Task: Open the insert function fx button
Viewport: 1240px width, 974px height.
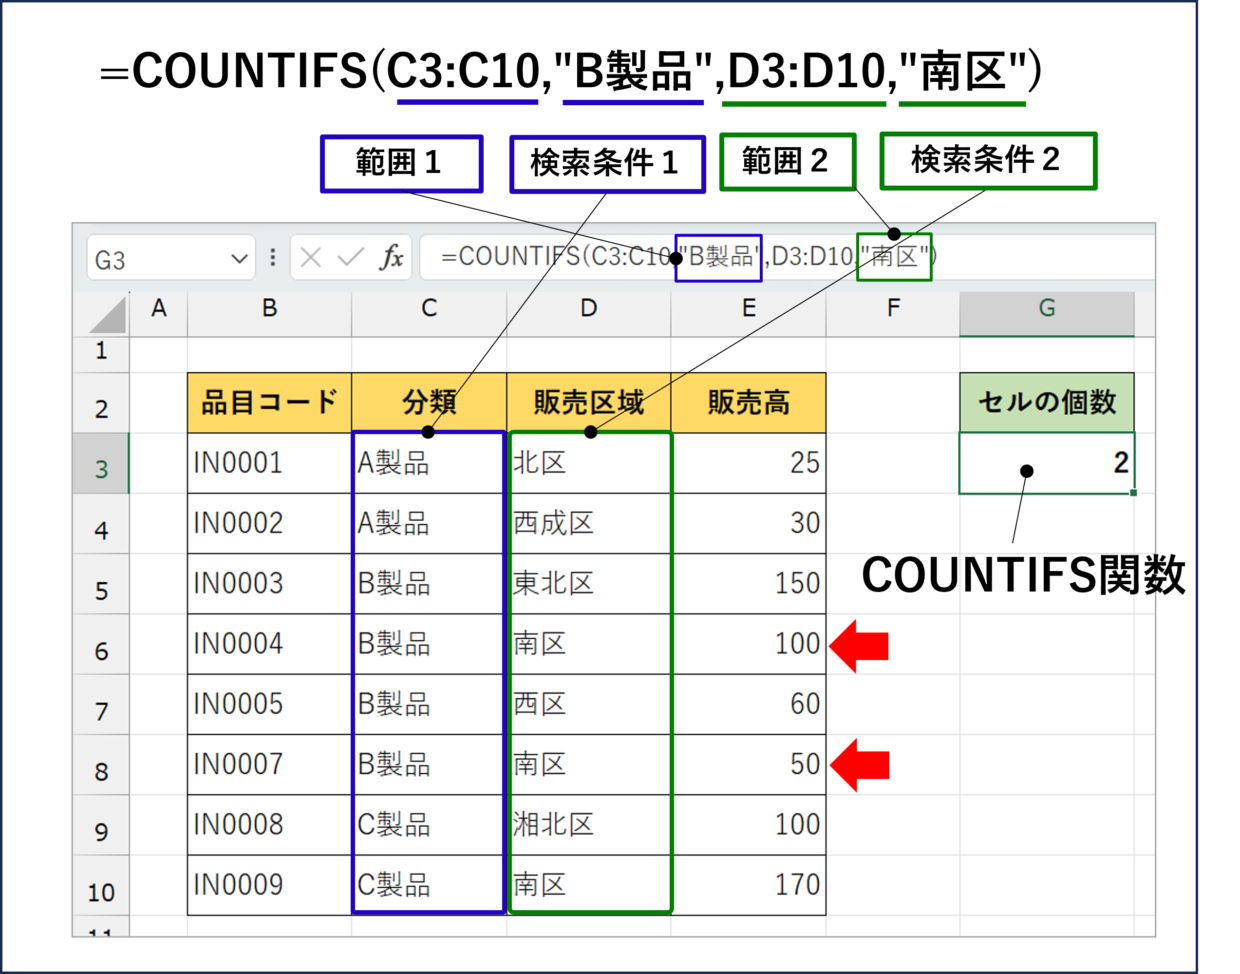Action: (391, 257)
